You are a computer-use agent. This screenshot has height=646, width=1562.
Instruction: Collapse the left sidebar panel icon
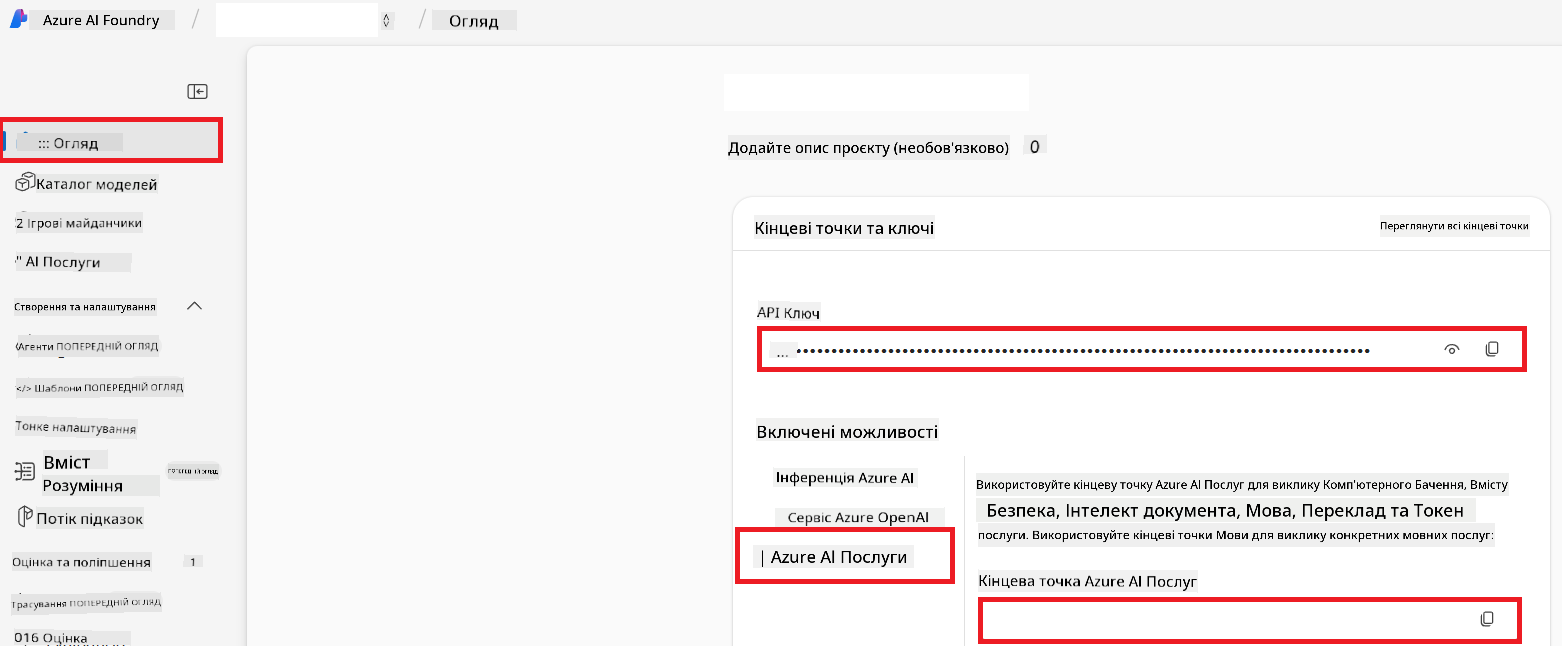(x=197, y=91)
